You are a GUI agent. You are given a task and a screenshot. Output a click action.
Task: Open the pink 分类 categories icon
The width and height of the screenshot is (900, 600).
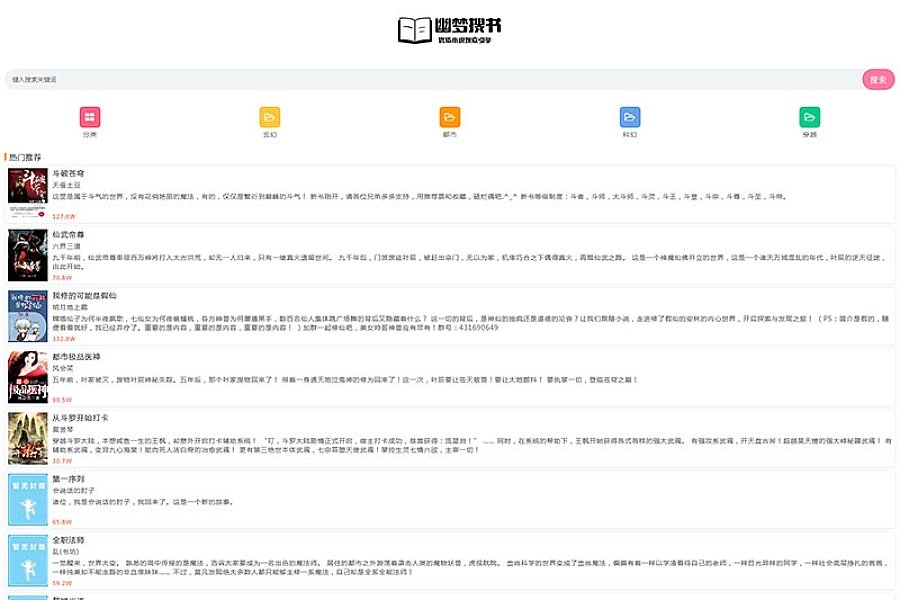click(x=90, y=117)
